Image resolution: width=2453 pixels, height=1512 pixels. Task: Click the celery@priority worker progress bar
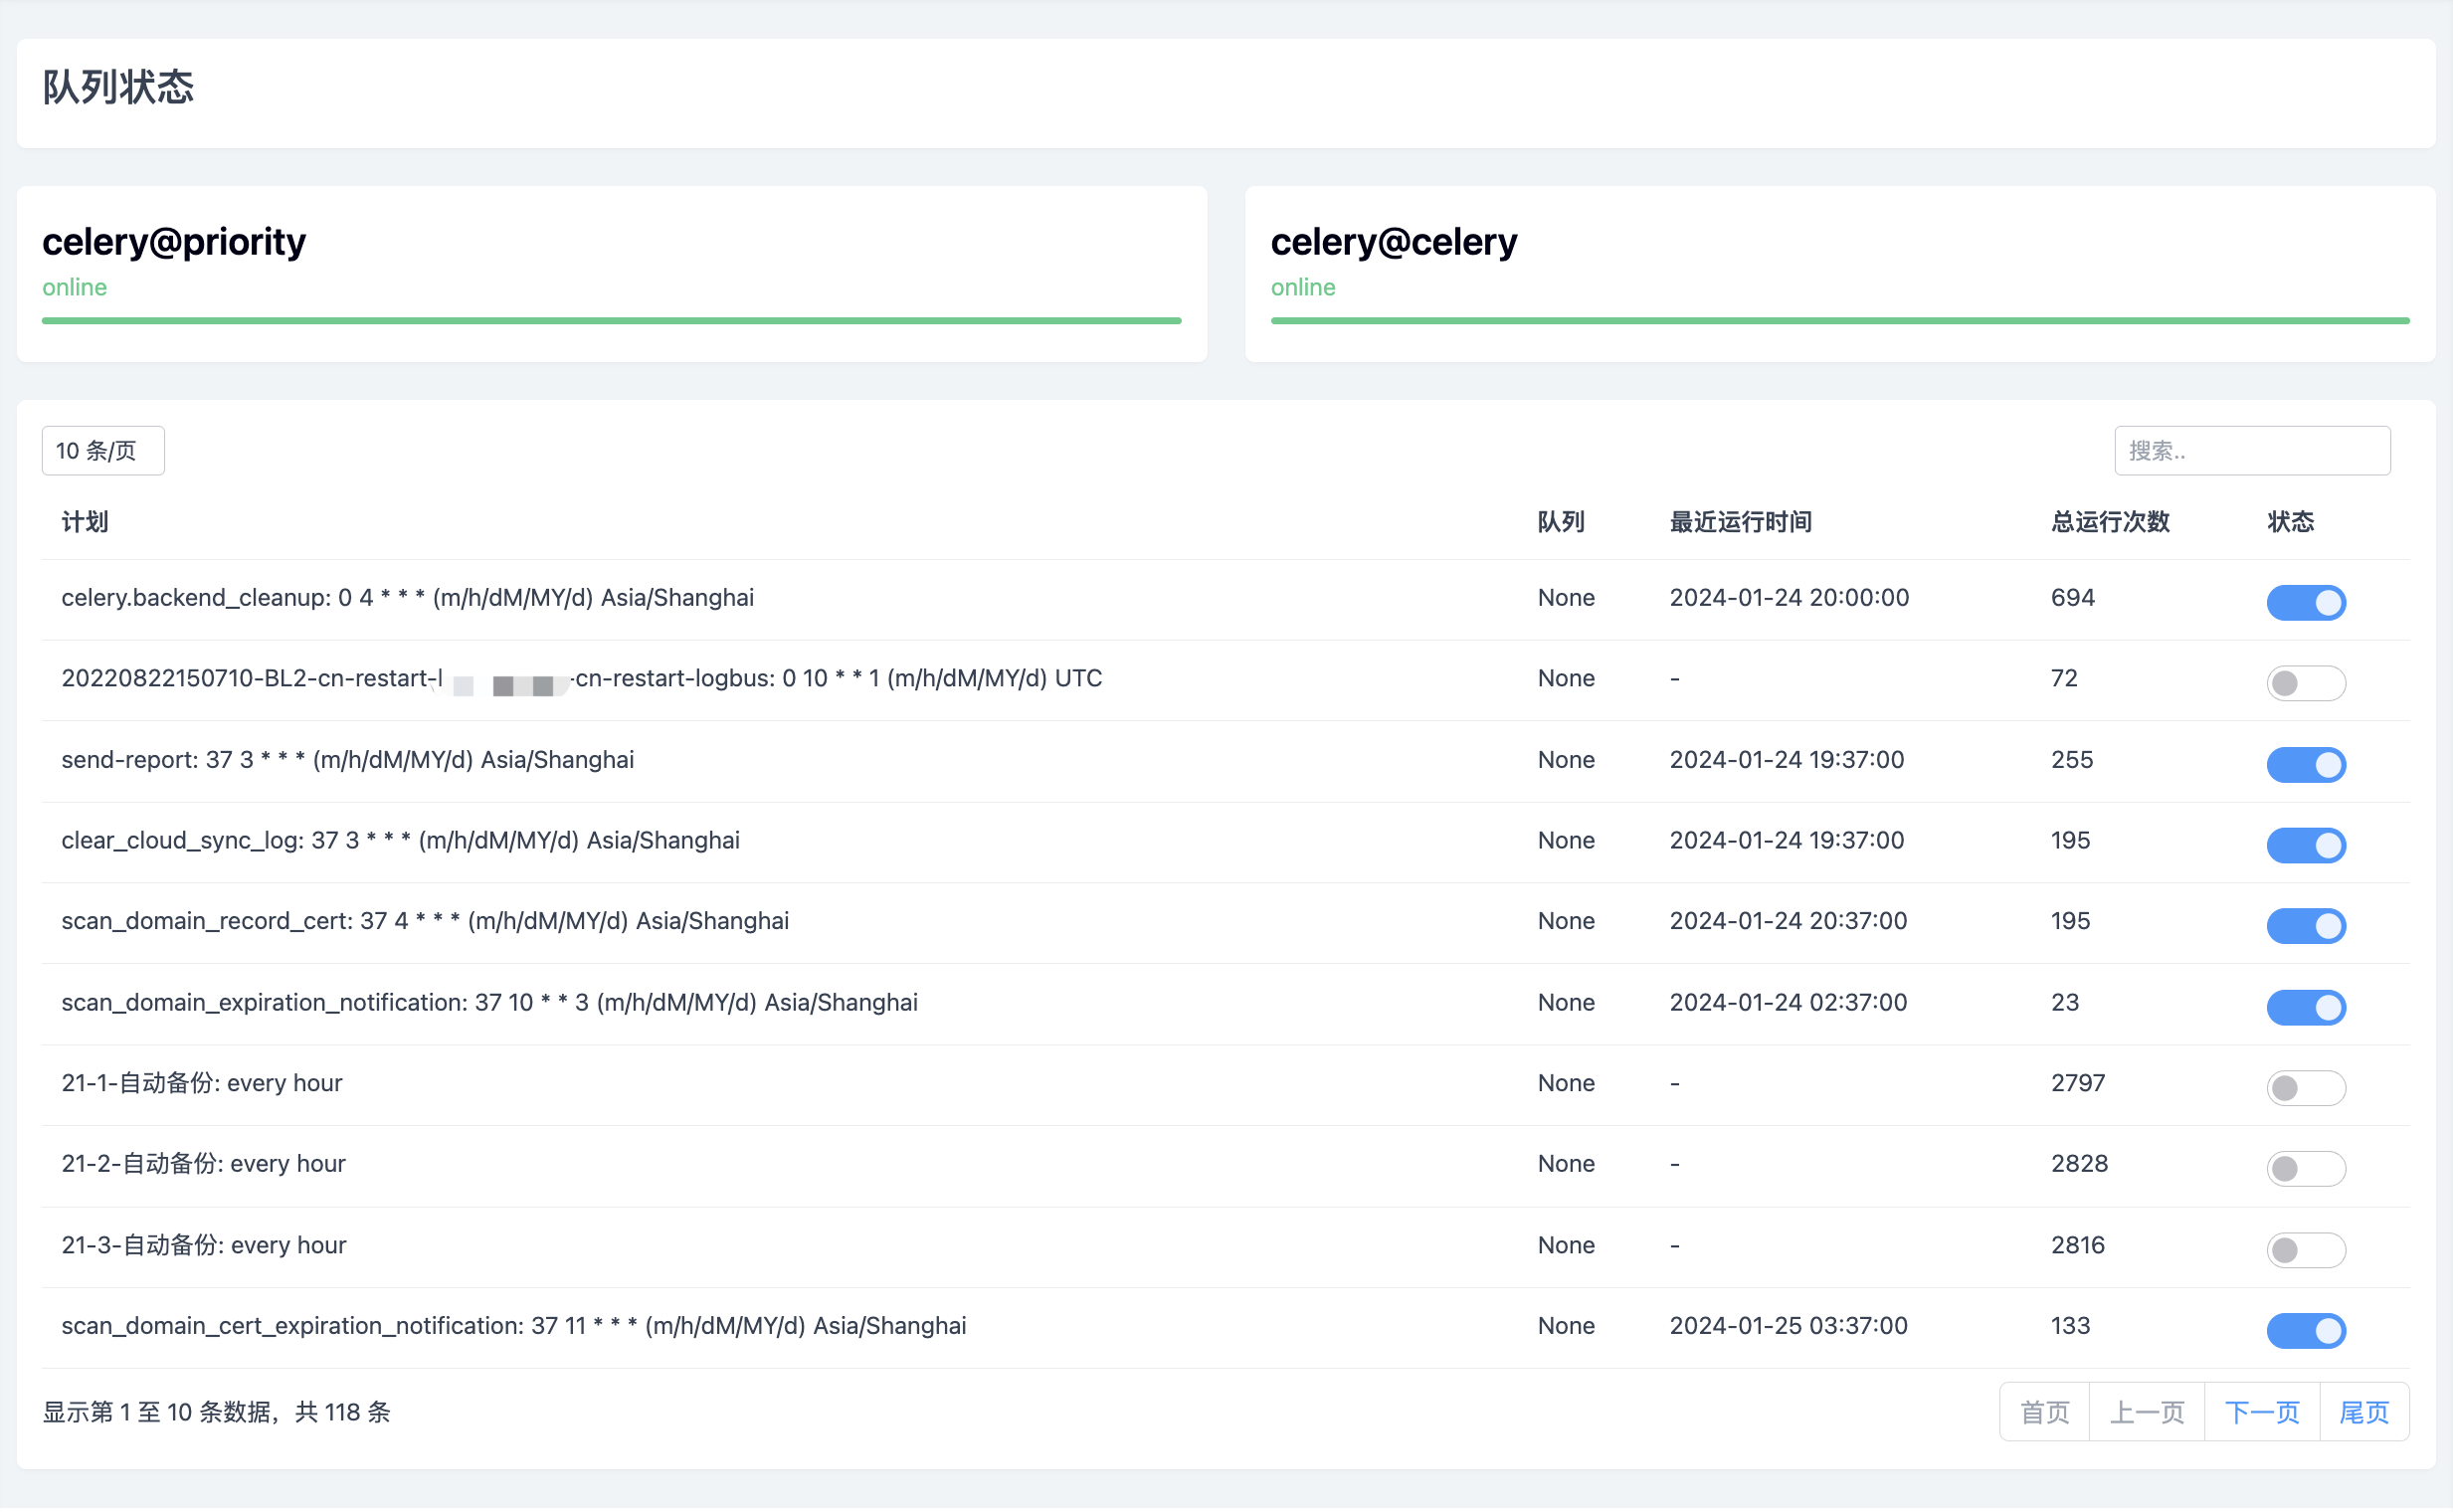tap(611, 321)
